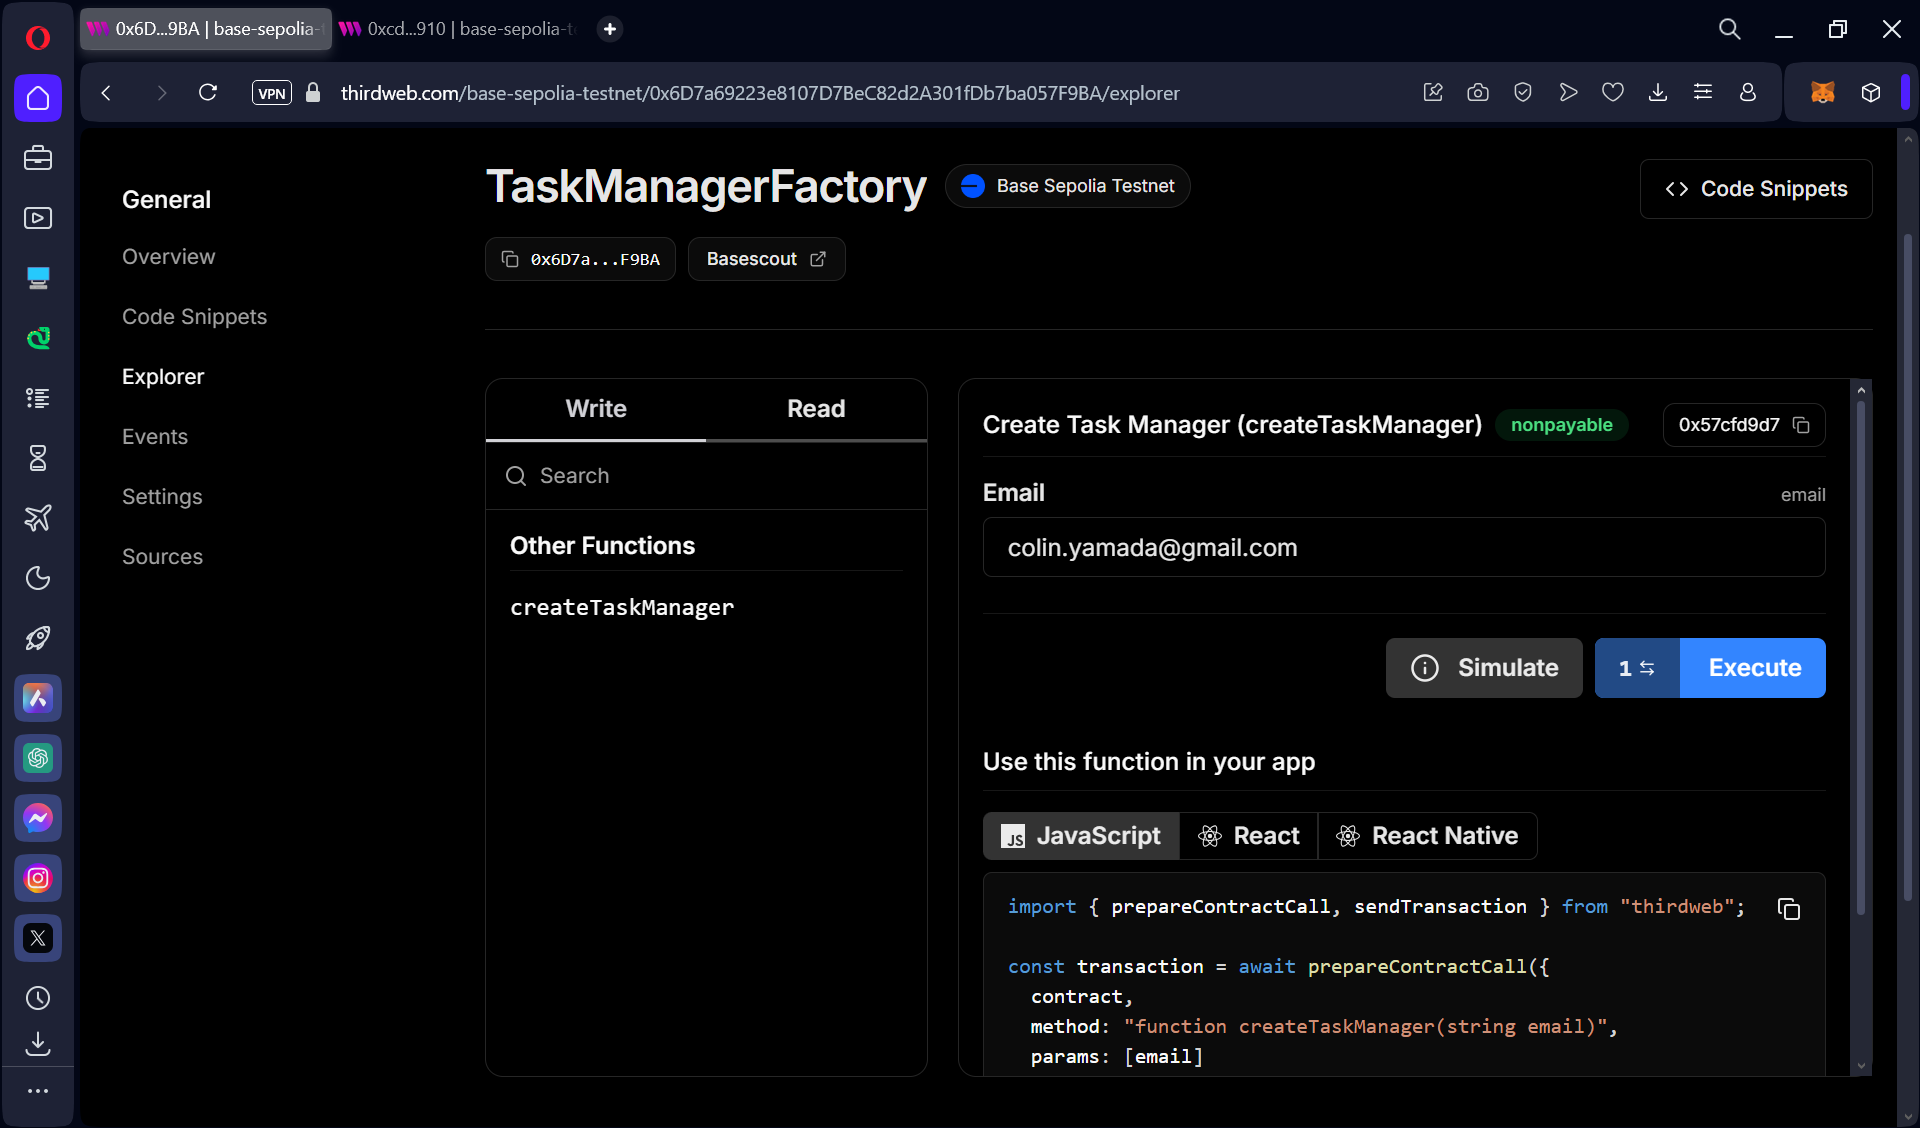Switch to the Read functions tab
This screenshot has width=1920, height=1128.
(815, 409)
